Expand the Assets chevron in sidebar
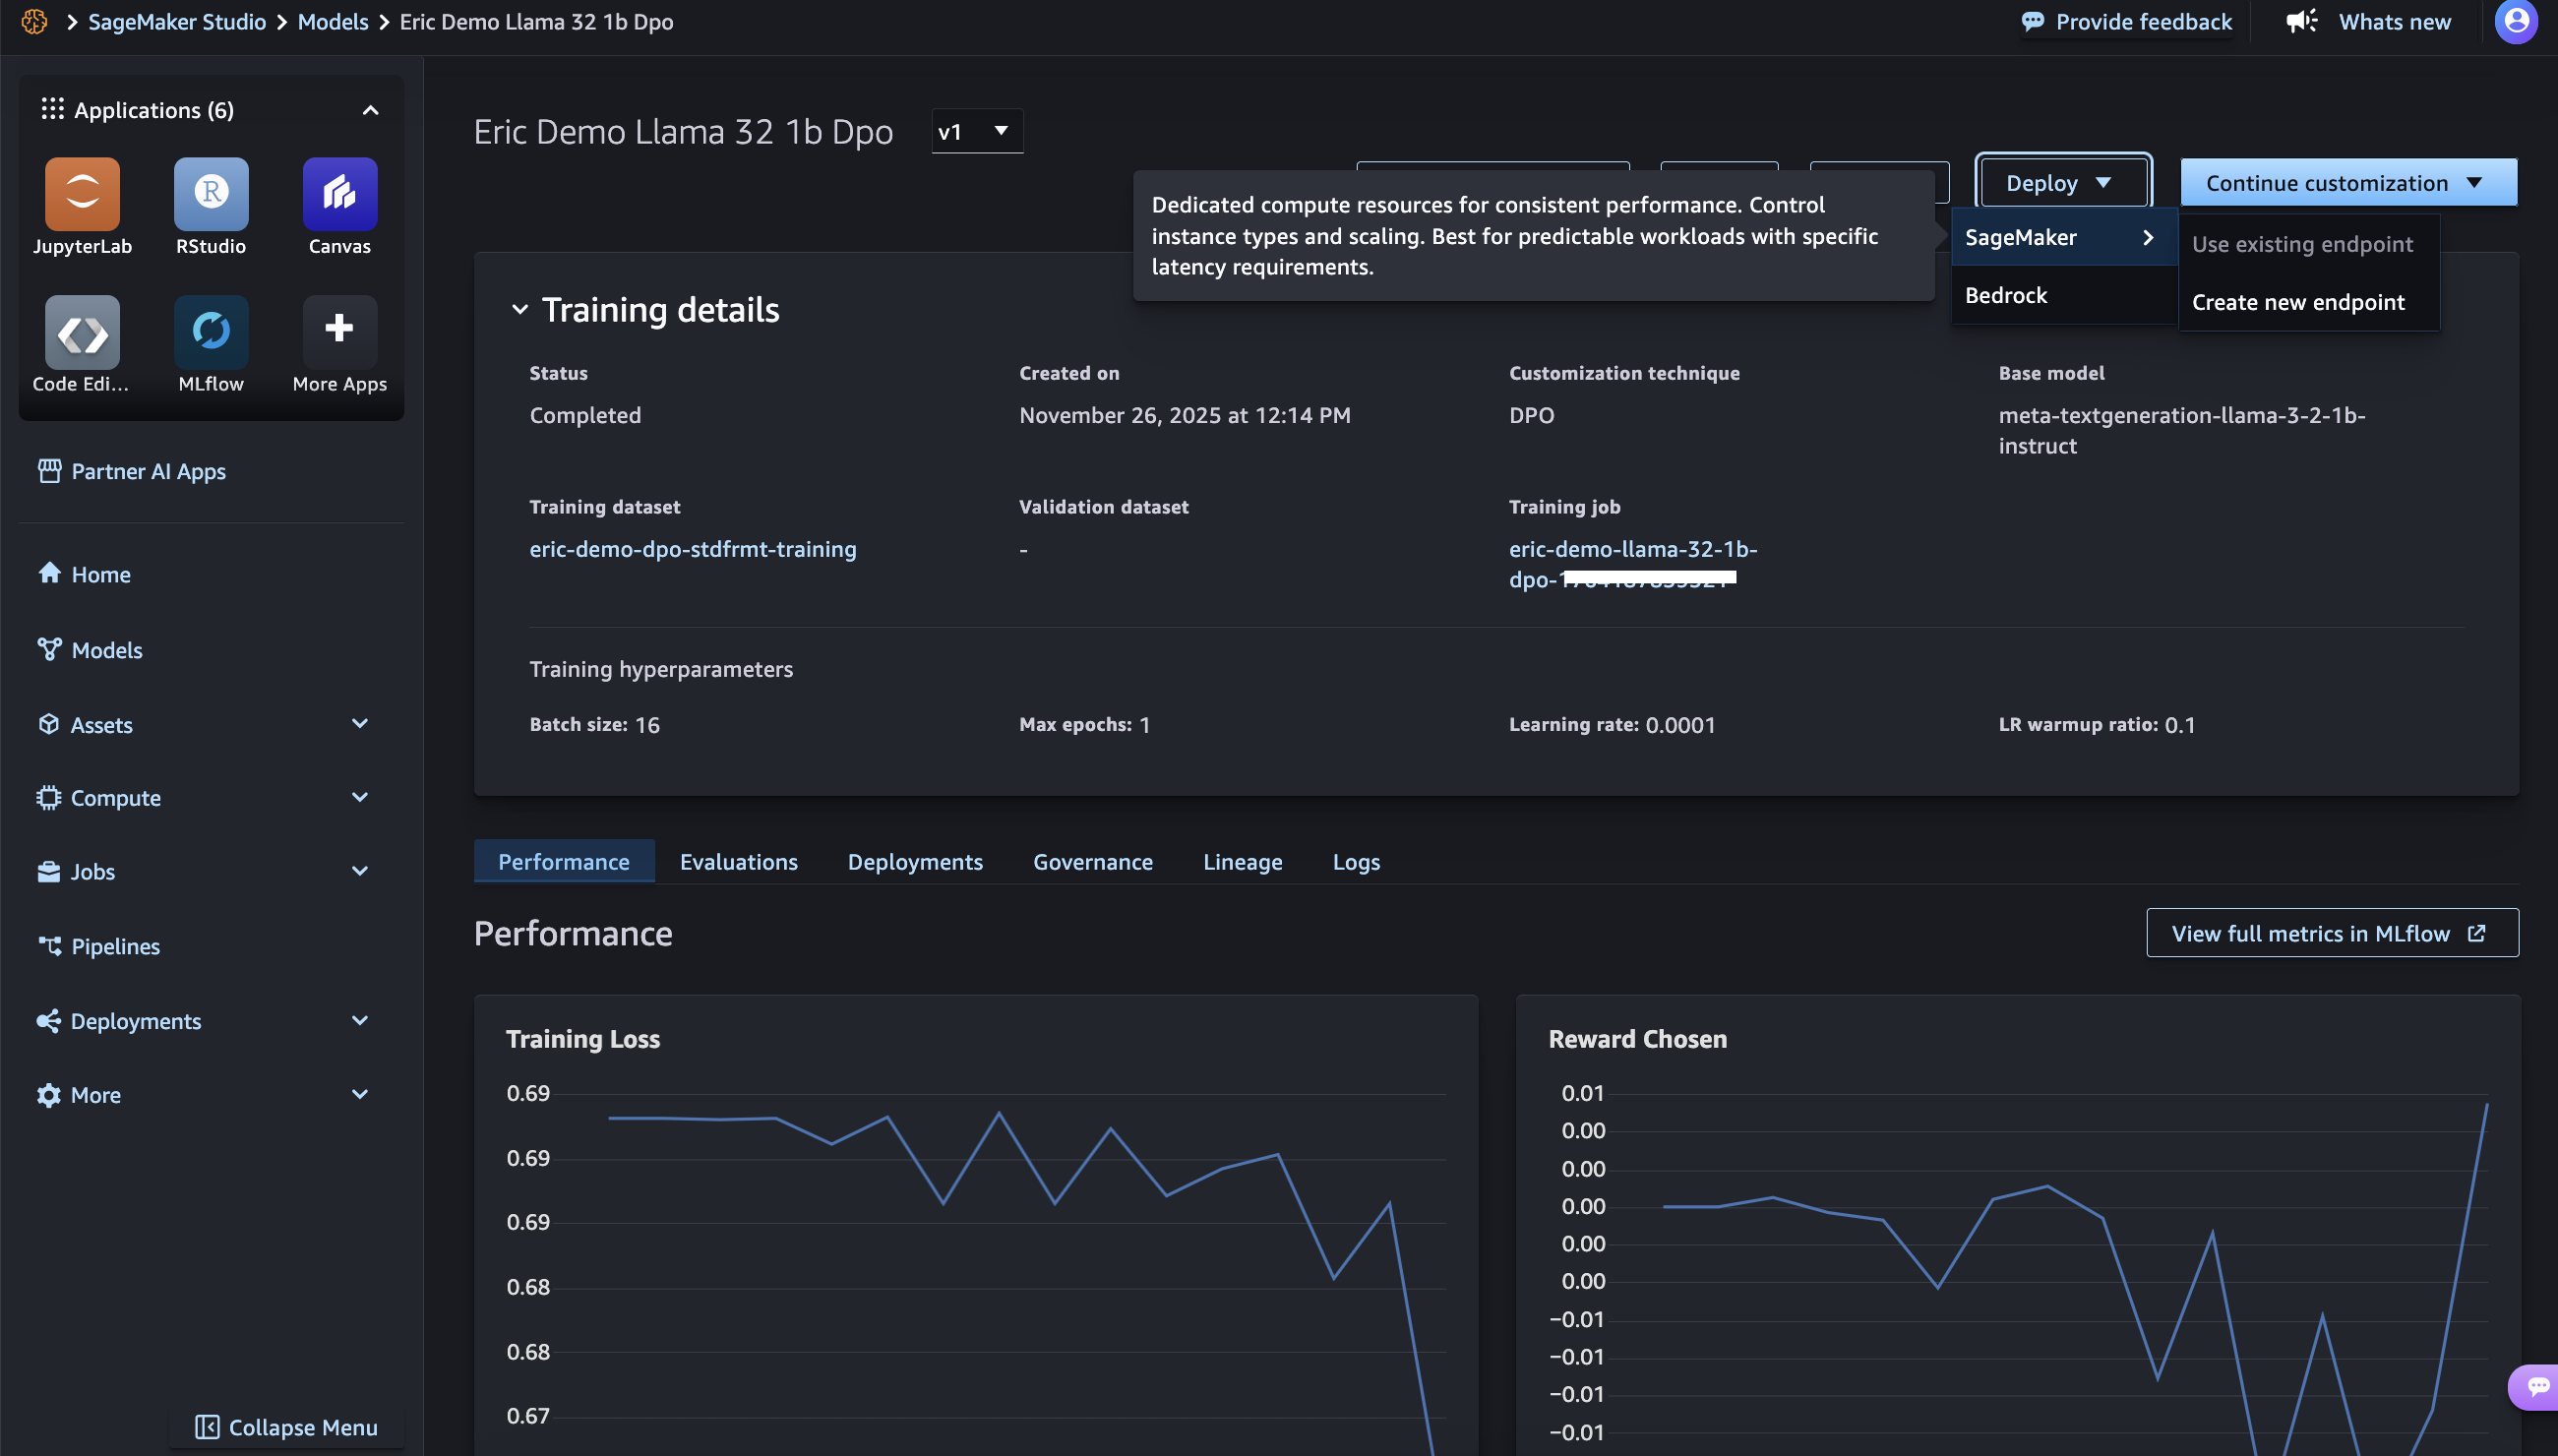Viewport: 2558px width, 1456px height. tap(360, 723)
